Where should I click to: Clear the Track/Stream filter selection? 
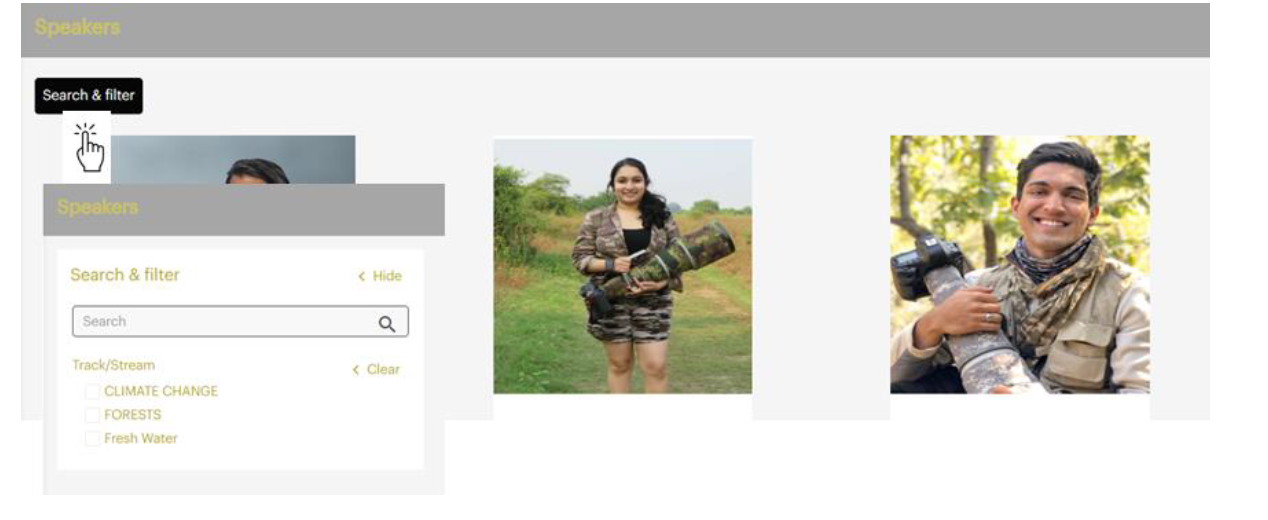(x=383, y=369)
